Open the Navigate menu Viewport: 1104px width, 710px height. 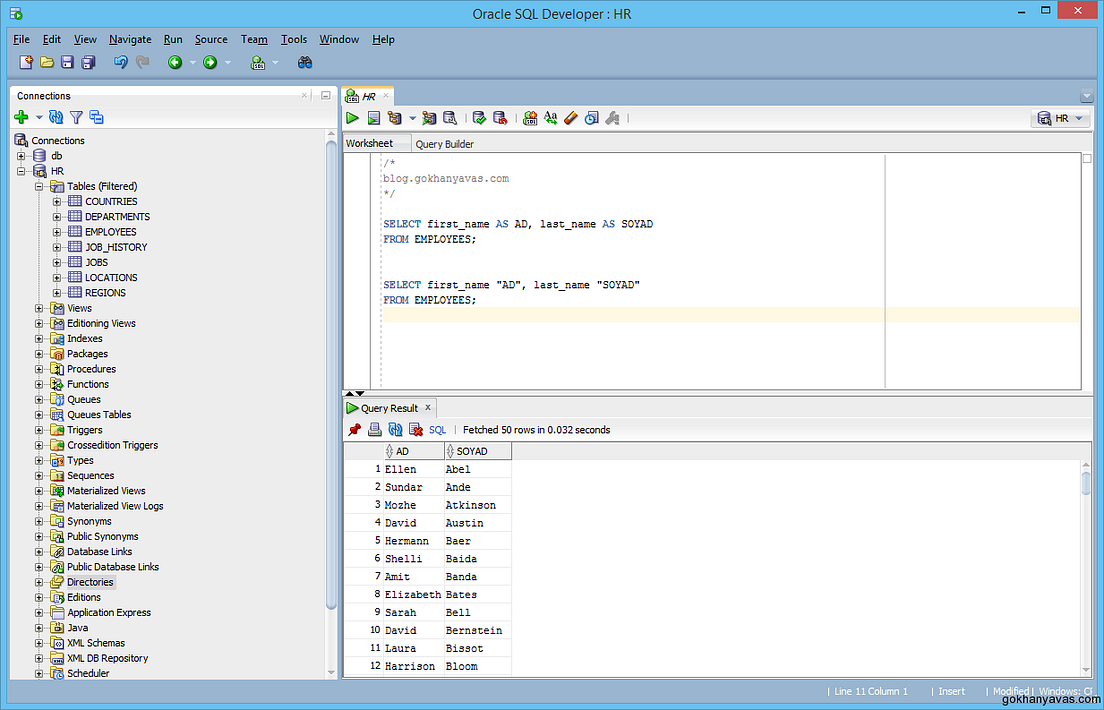tap(130, 39)
